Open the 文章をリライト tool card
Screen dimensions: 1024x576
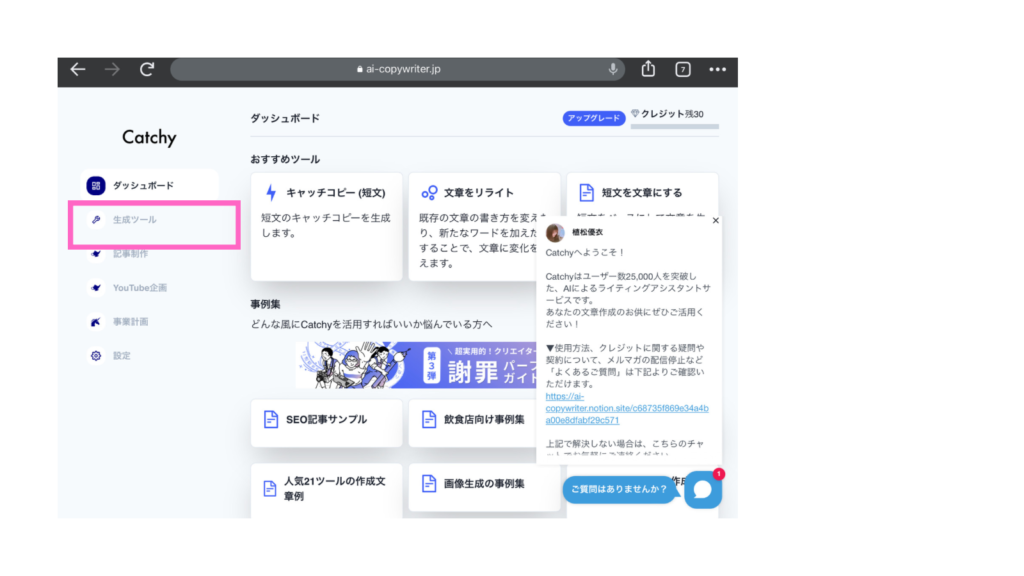point(483,227)
